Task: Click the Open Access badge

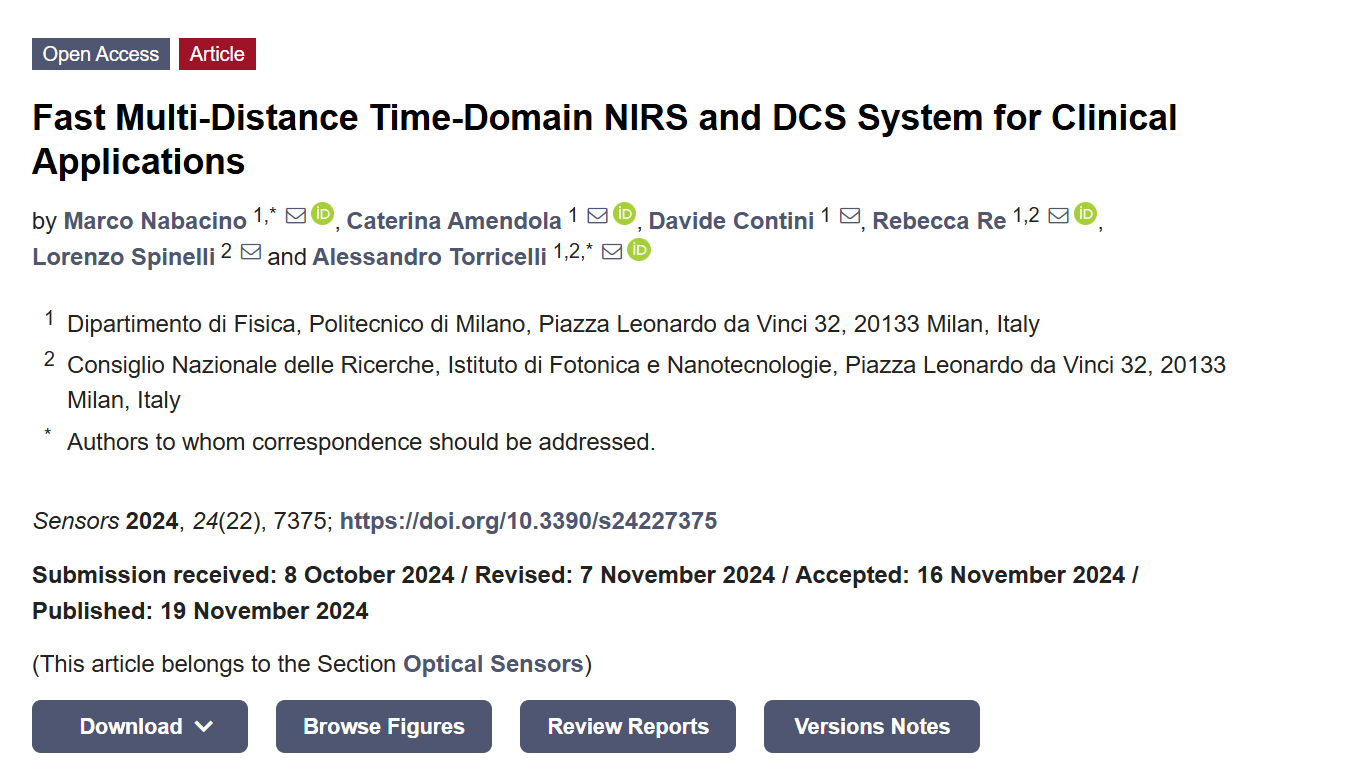Action: coord(101,54)
